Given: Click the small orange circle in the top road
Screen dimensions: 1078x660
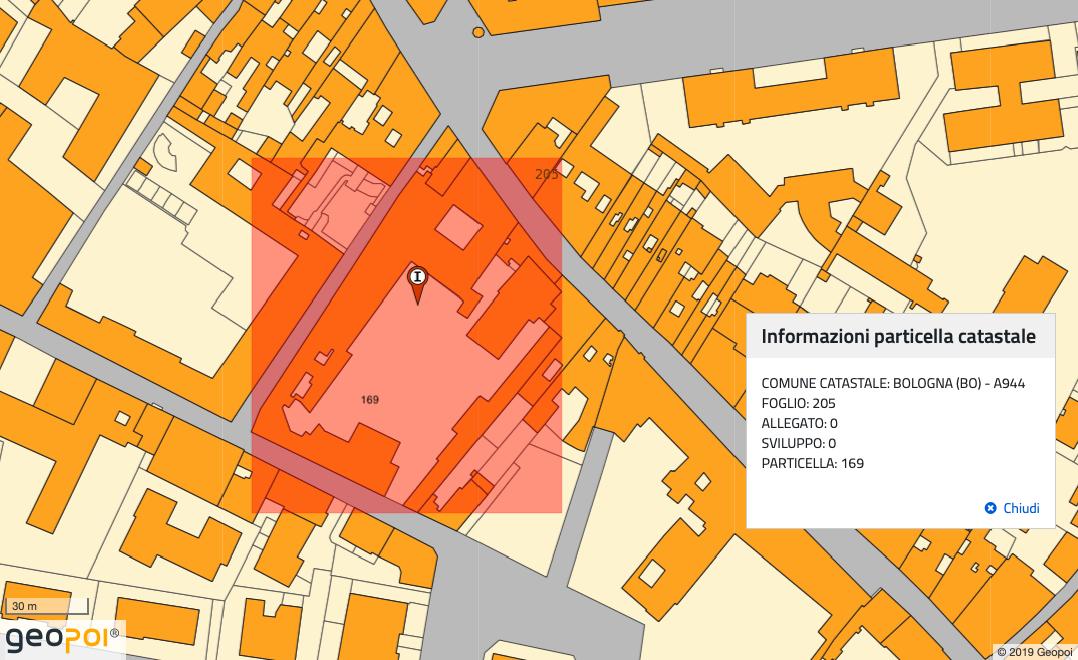Looking at the screenshot, I should click(x=478, y=32).
